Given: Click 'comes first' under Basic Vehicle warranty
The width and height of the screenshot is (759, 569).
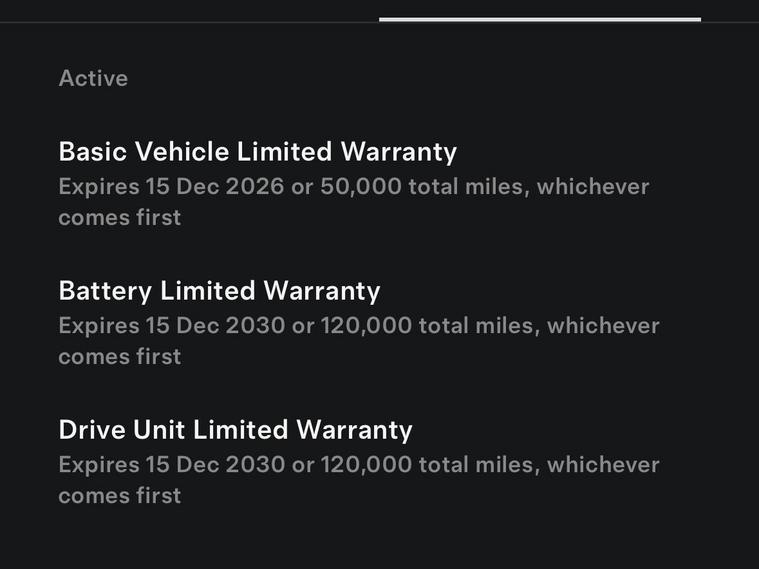Looking at the screenshot, I should point(120,217).
